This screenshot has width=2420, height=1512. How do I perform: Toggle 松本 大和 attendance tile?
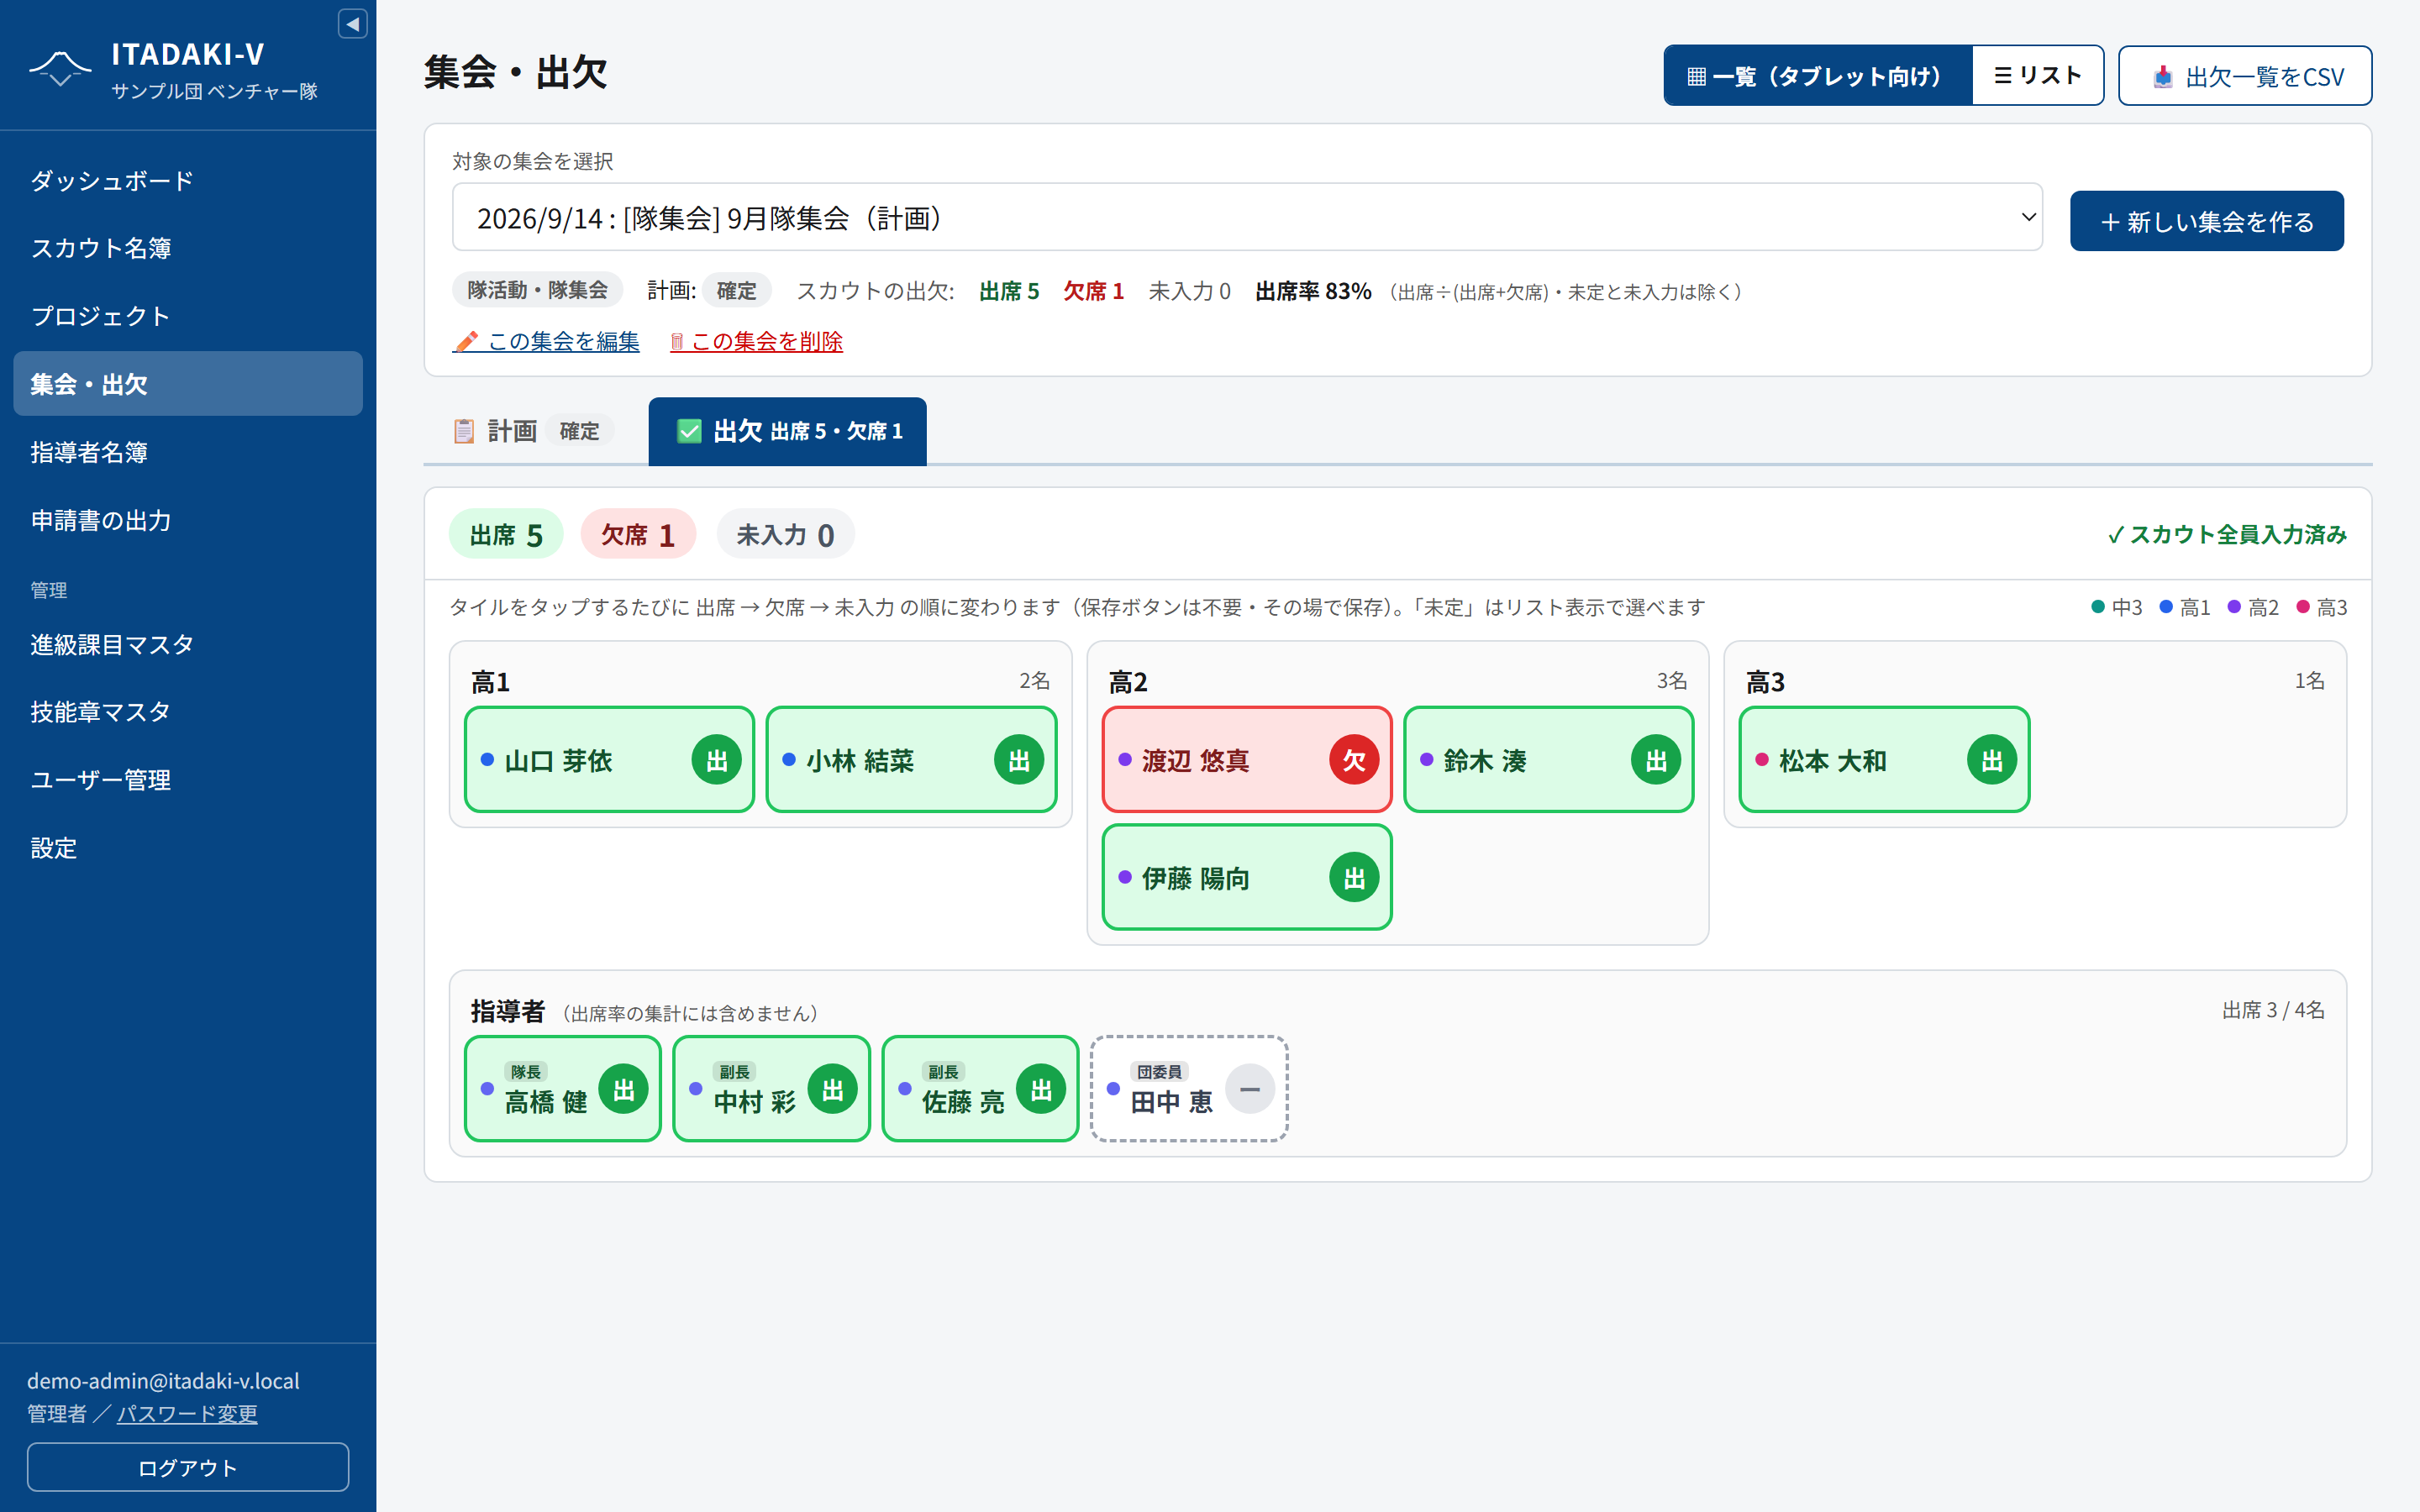[x=1884, y=760]
